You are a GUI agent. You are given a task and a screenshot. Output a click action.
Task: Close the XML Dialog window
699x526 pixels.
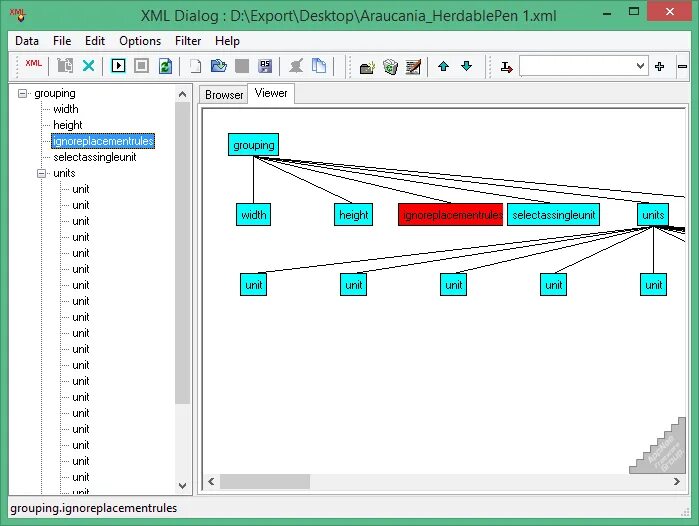(x=669, y=12)
